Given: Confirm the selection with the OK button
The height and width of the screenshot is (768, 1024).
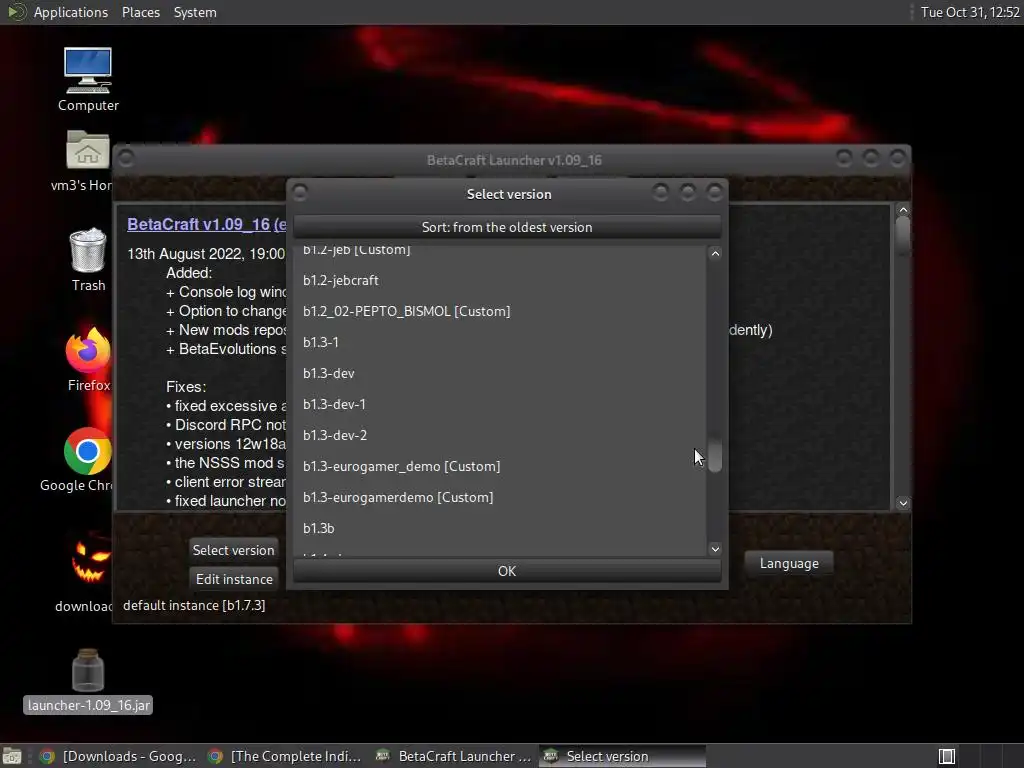Looking at the screenshot, I should point(507,571).
